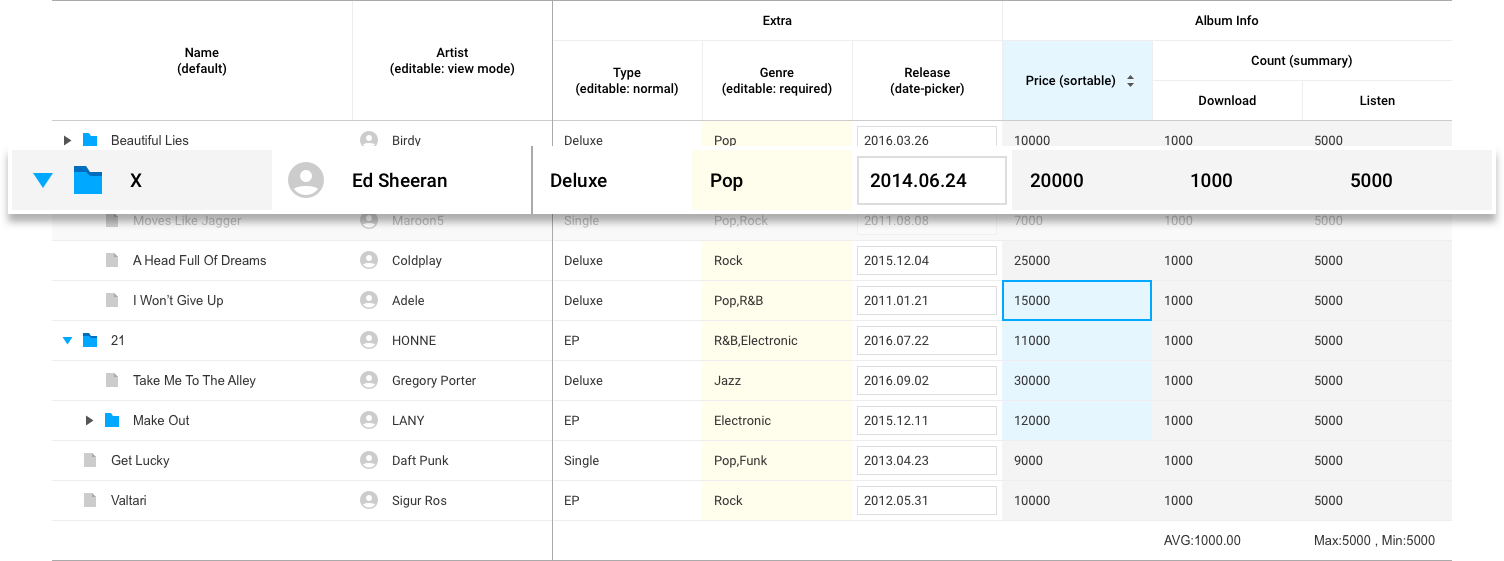Select the Valtari row name
The image size is (1504, 561).
click(x=129, y=501)
